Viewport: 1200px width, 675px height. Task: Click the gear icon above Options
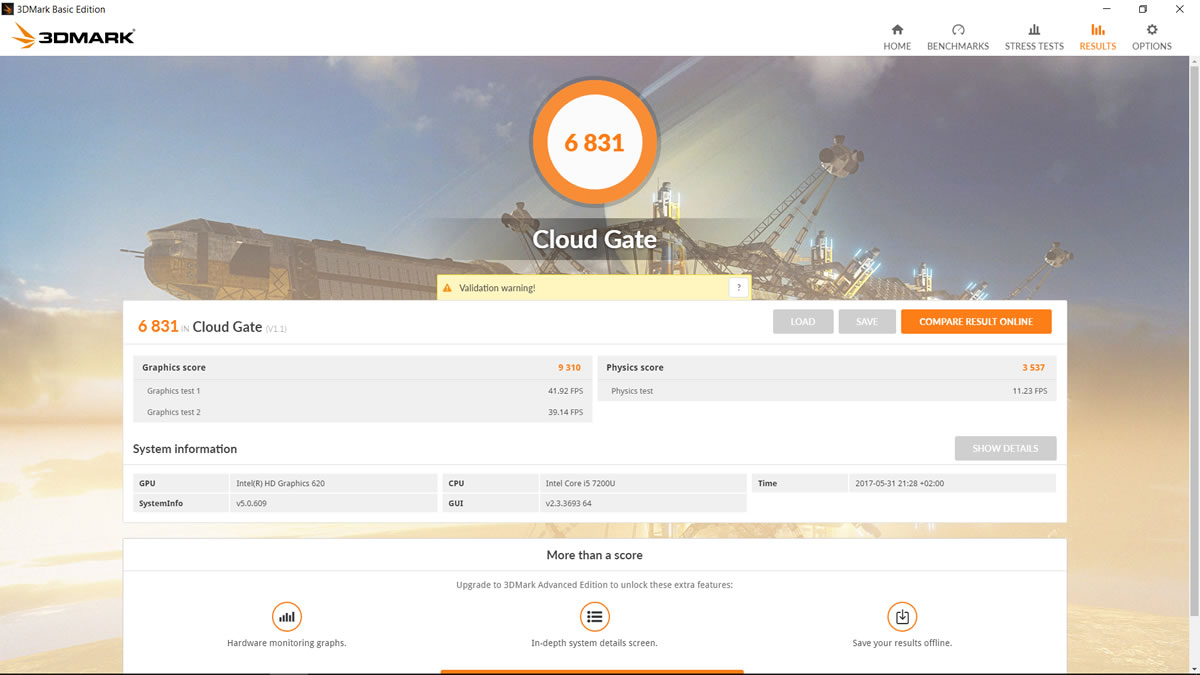1152,30
